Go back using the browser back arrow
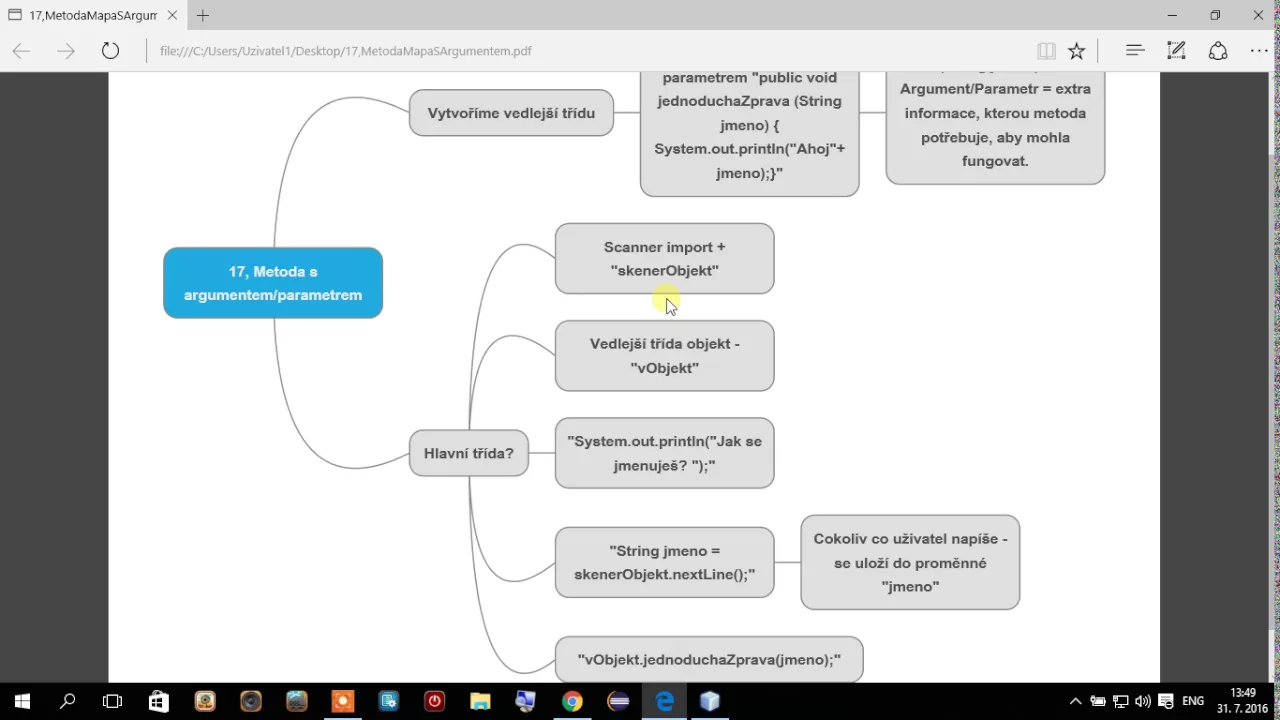 pyautogui.click(x=21, y=51)
